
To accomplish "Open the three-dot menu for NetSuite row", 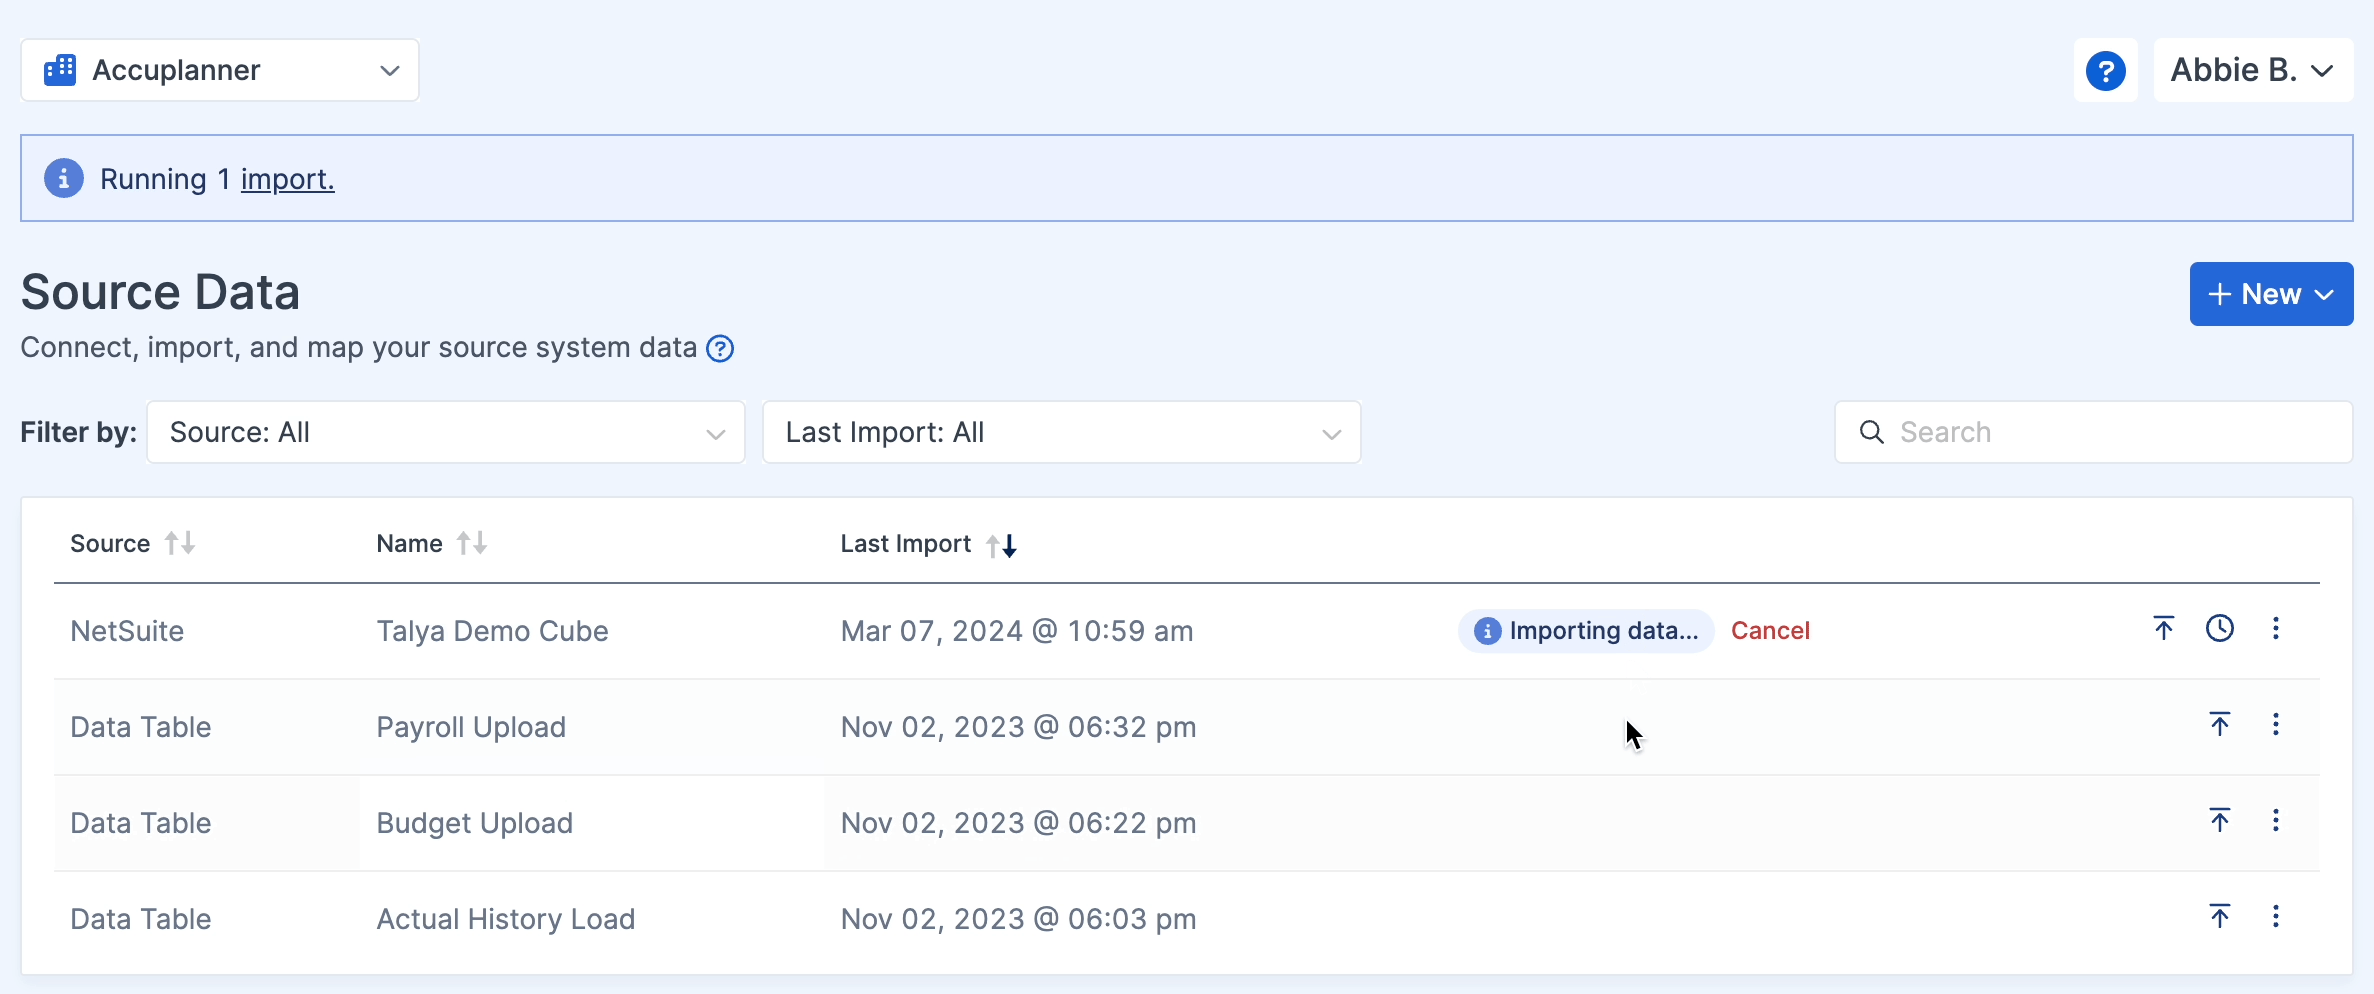I will 2276,628.
